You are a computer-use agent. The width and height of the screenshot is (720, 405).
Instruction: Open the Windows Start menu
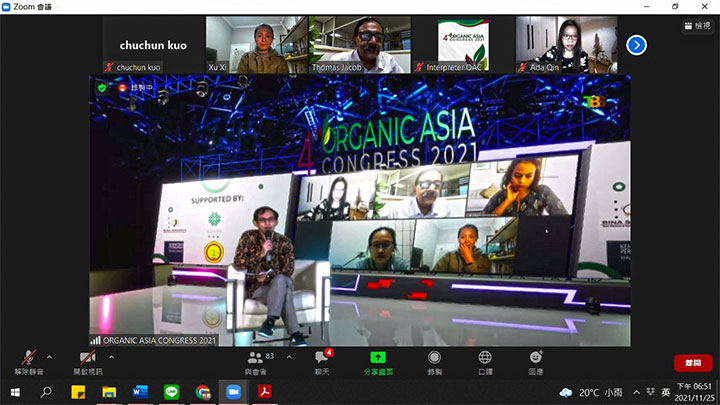(x=15, y=392)
